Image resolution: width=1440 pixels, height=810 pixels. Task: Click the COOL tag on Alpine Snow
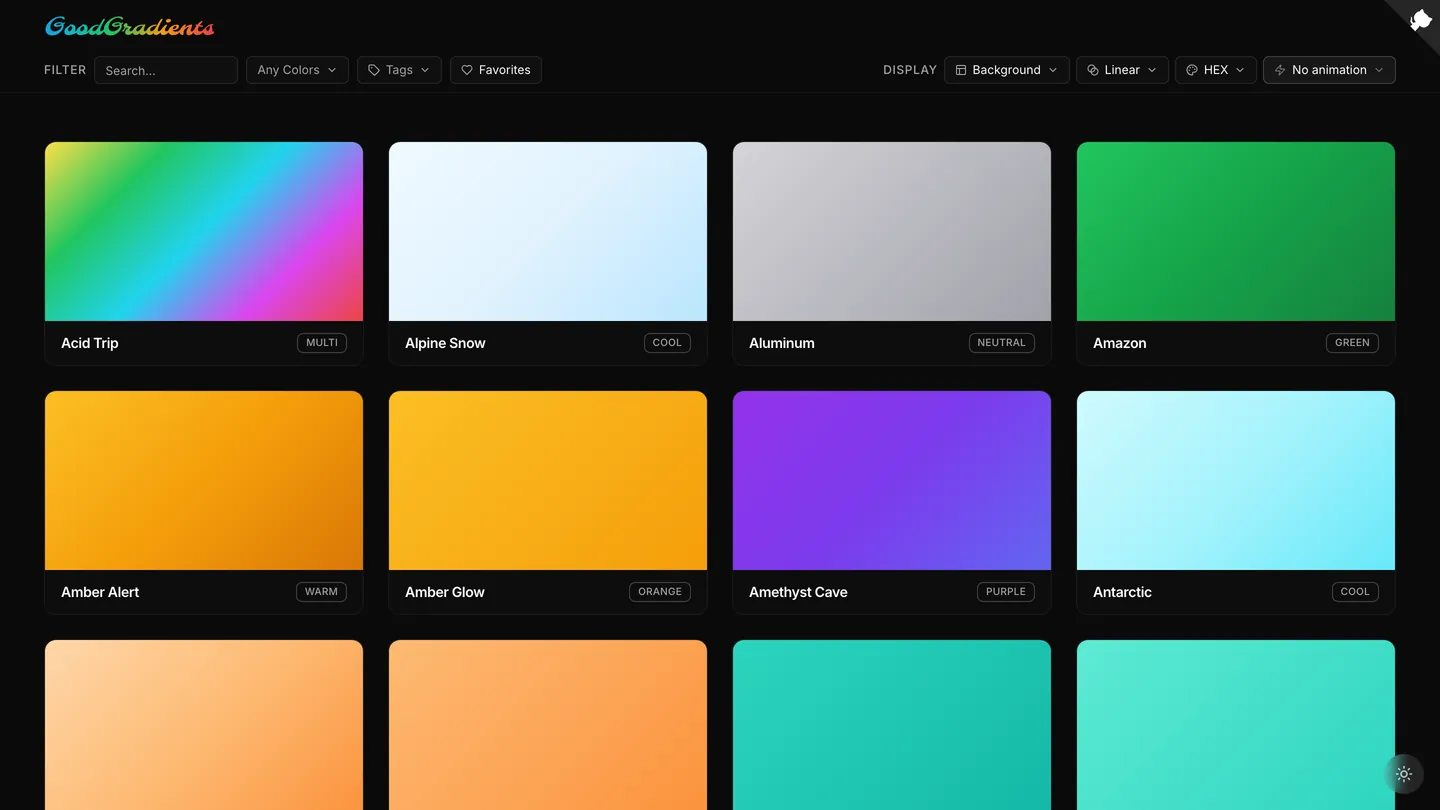coord(667,343)
